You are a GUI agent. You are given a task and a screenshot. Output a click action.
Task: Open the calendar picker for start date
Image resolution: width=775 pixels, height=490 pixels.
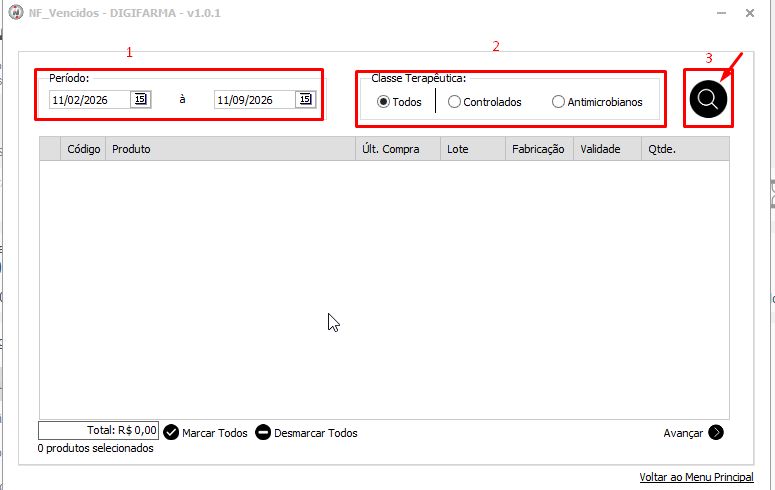coord(140,99)
